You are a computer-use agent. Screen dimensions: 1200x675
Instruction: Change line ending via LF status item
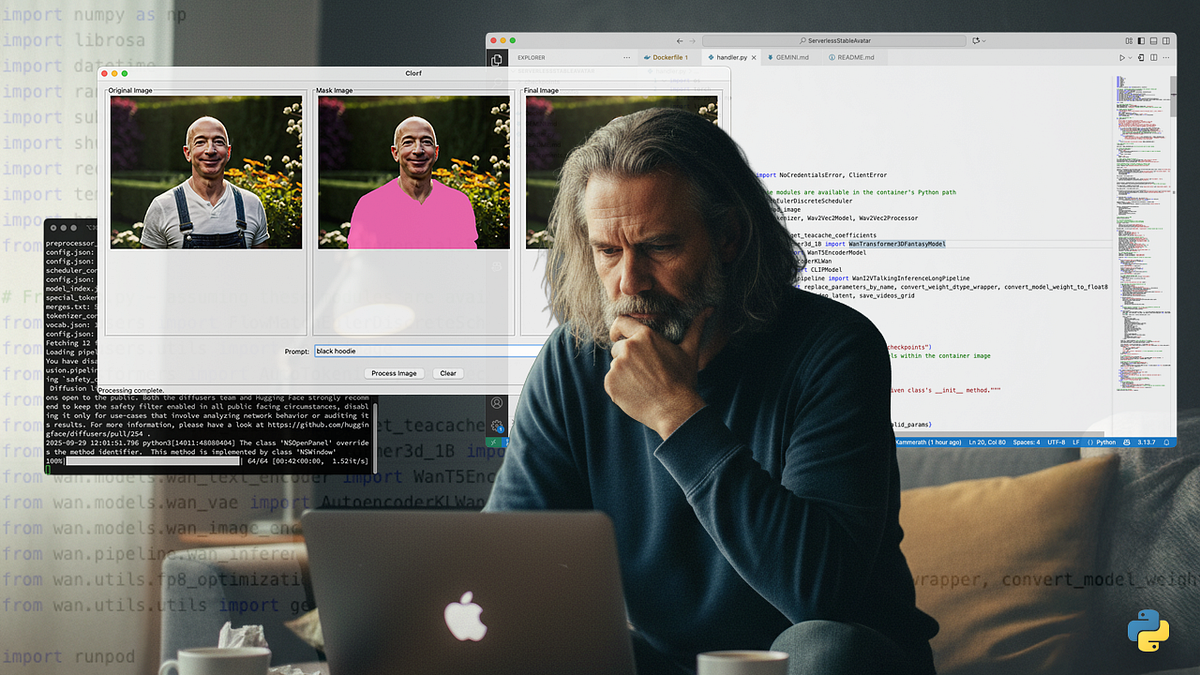pos(1076,442)
